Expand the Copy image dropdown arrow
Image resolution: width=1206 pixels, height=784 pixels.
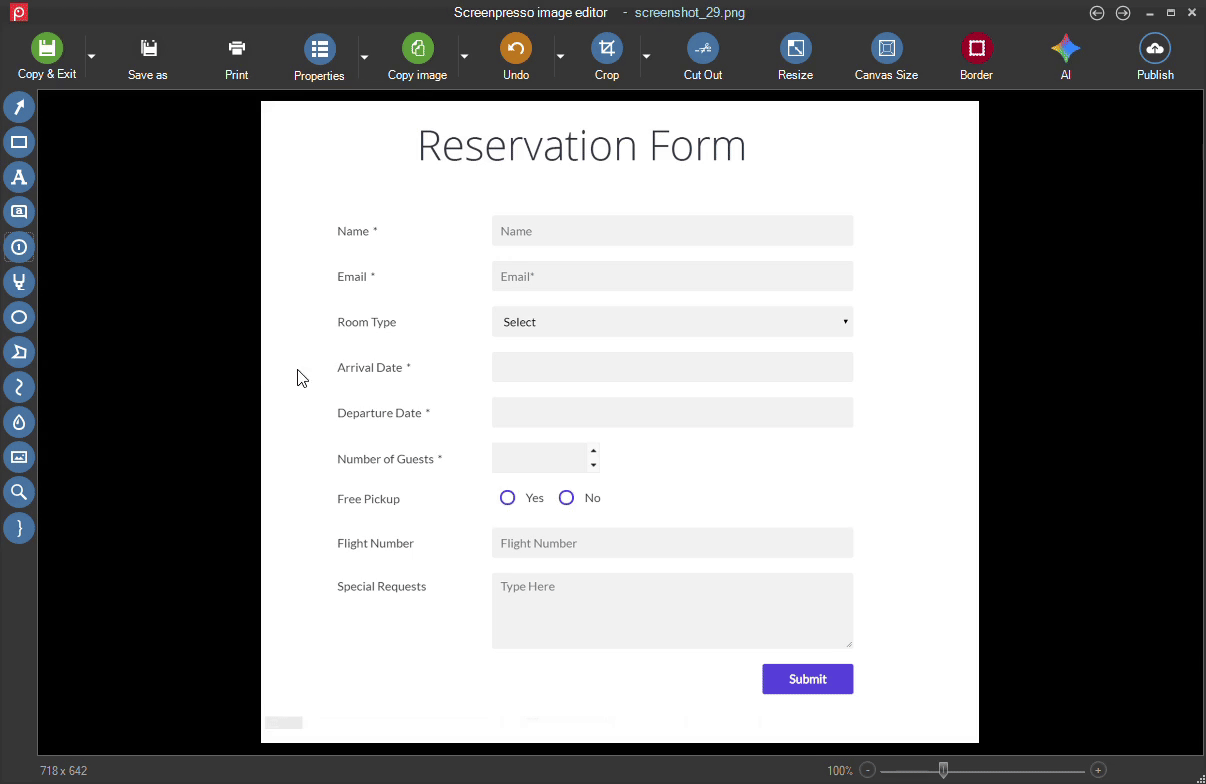click(464, 56)
